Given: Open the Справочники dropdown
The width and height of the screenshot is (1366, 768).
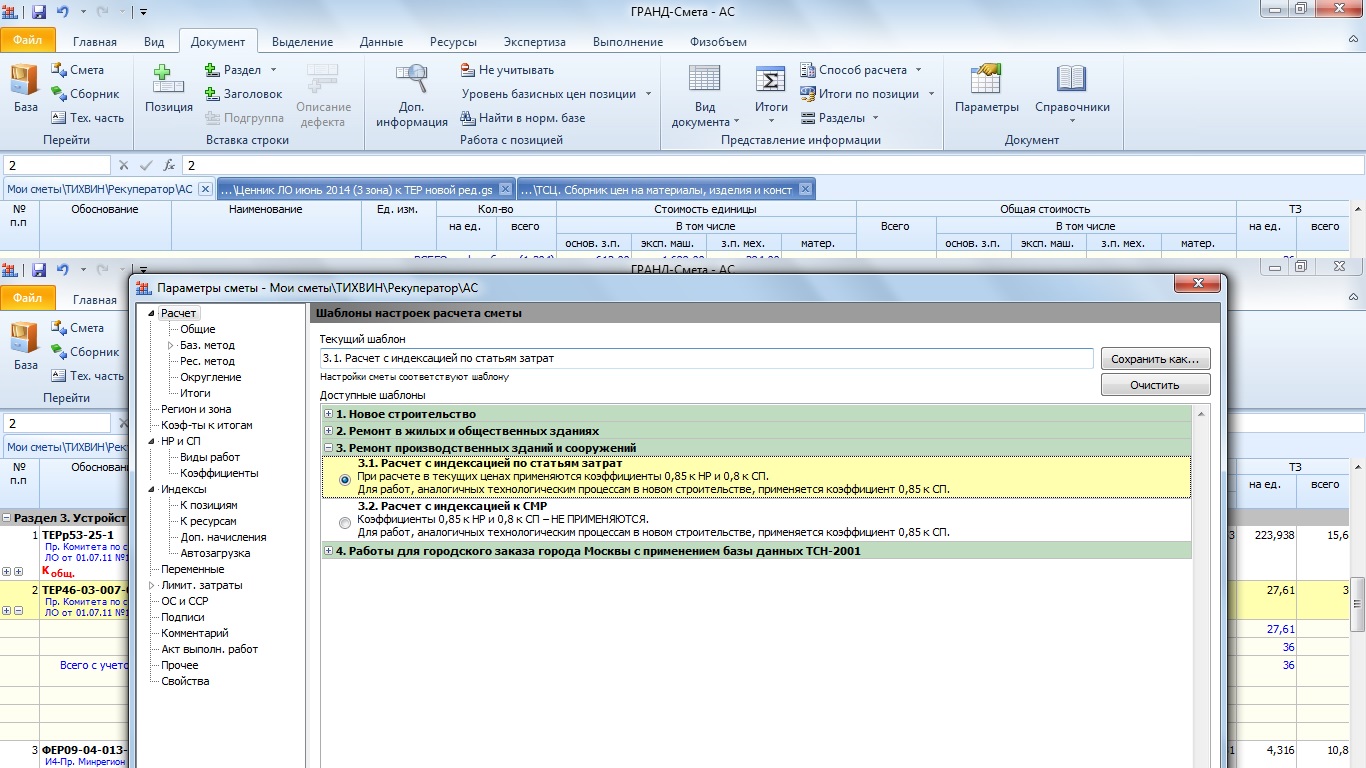Looking at the screenshot, I should (1072, 96).
